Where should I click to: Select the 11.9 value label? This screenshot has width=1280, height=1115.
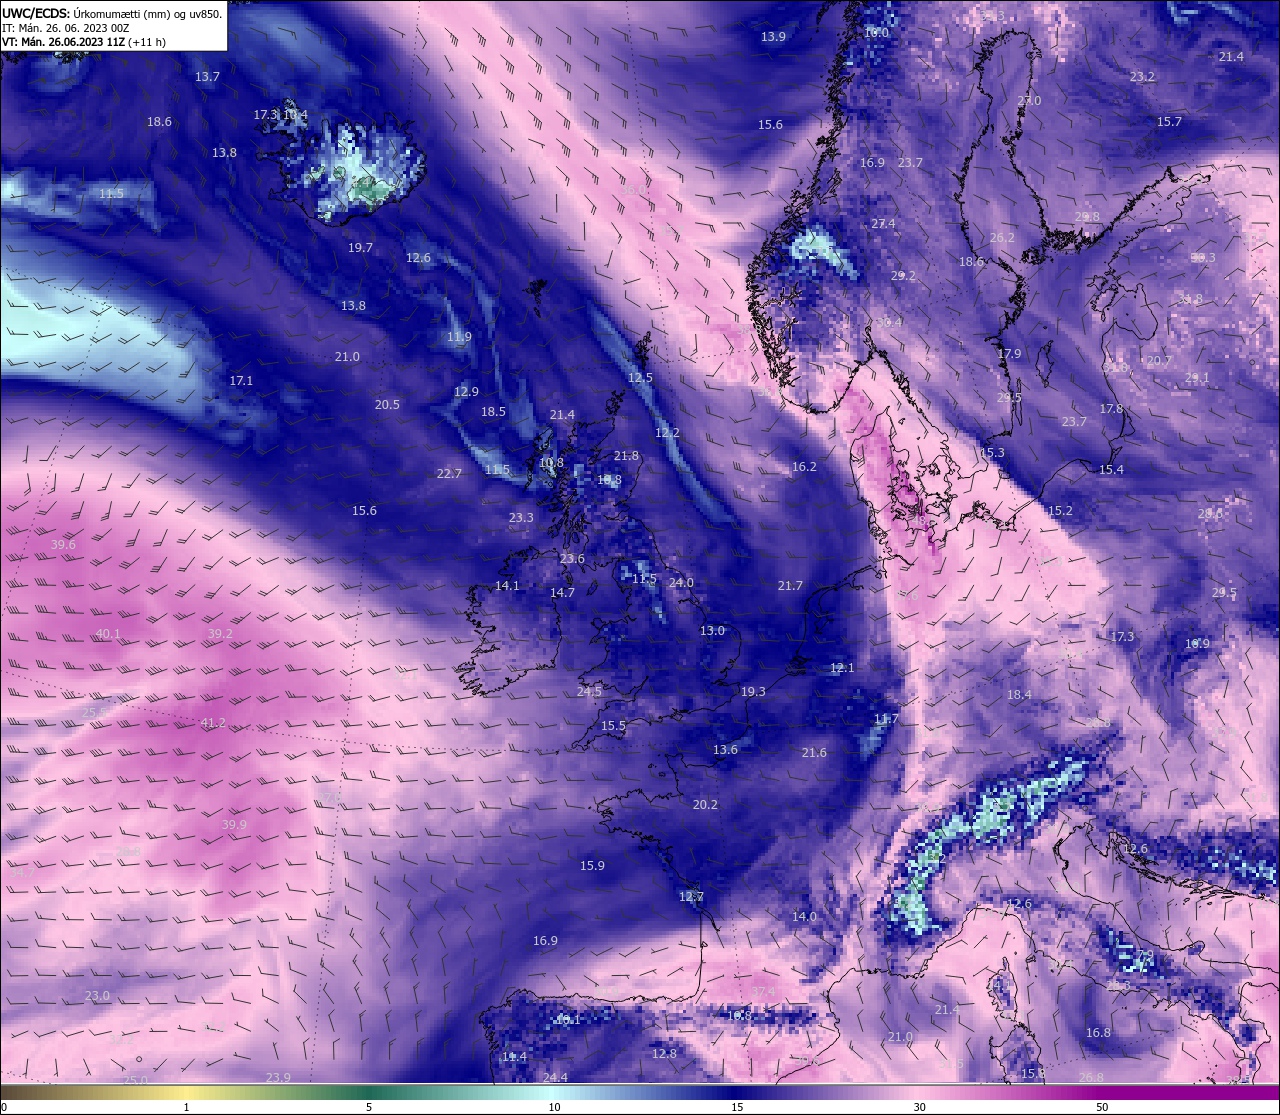coord(459,337)
